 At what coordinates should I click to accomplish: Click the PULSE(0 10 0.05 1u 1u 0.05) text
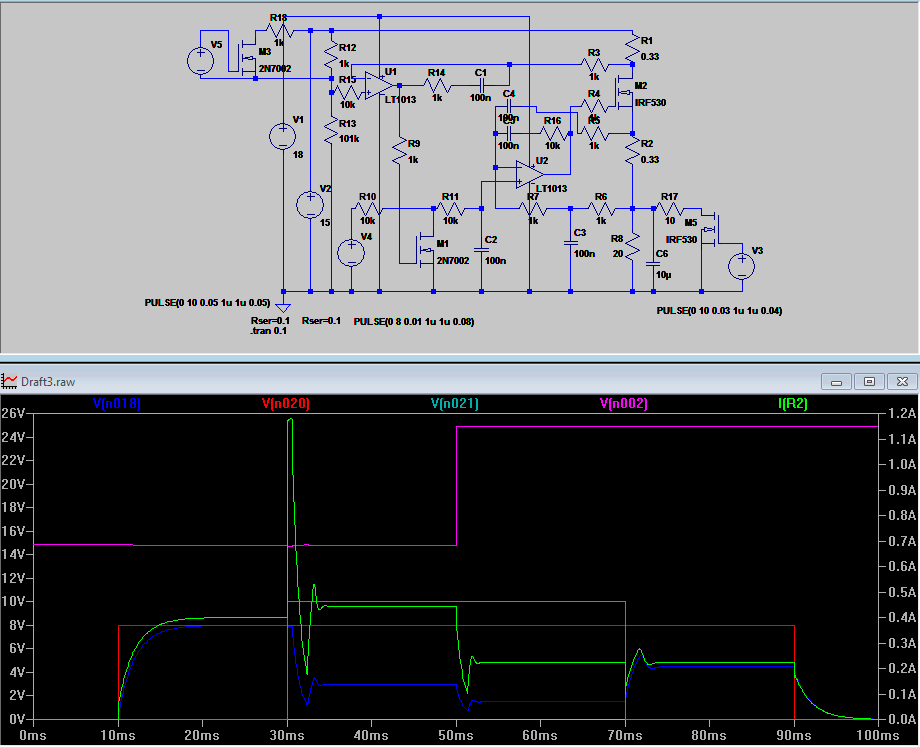(x=207, y=303)
